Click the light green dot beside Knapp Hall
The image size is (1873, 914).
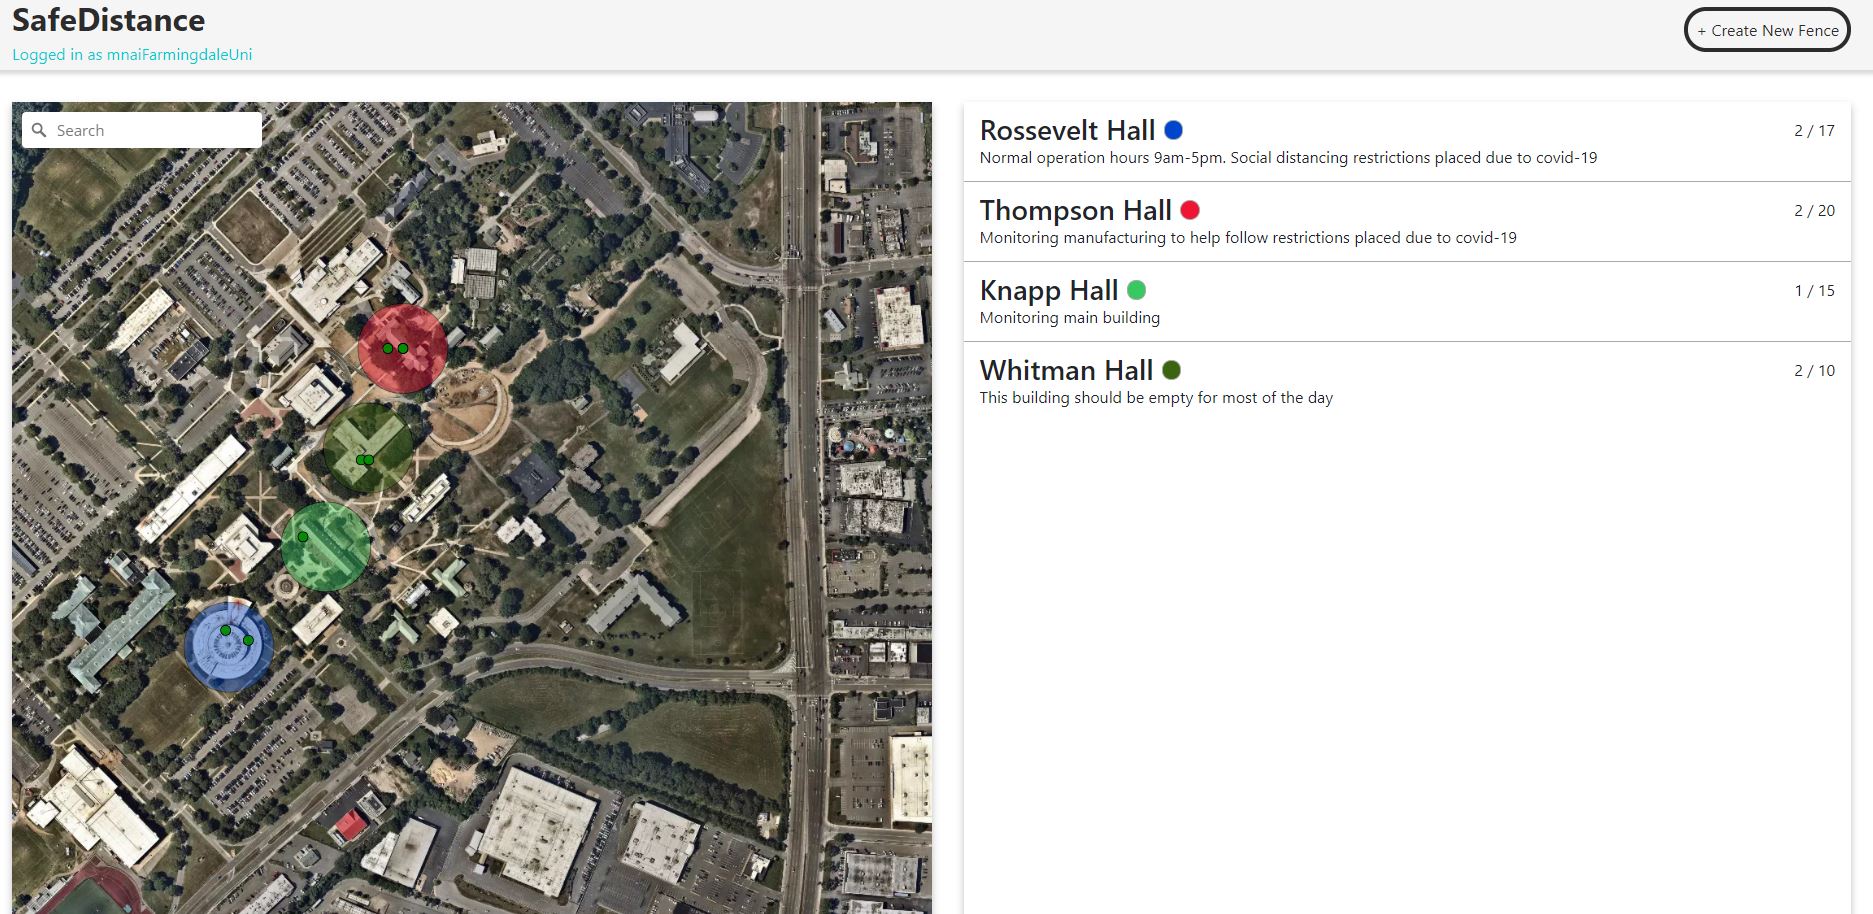click(x=1137, y=290)
